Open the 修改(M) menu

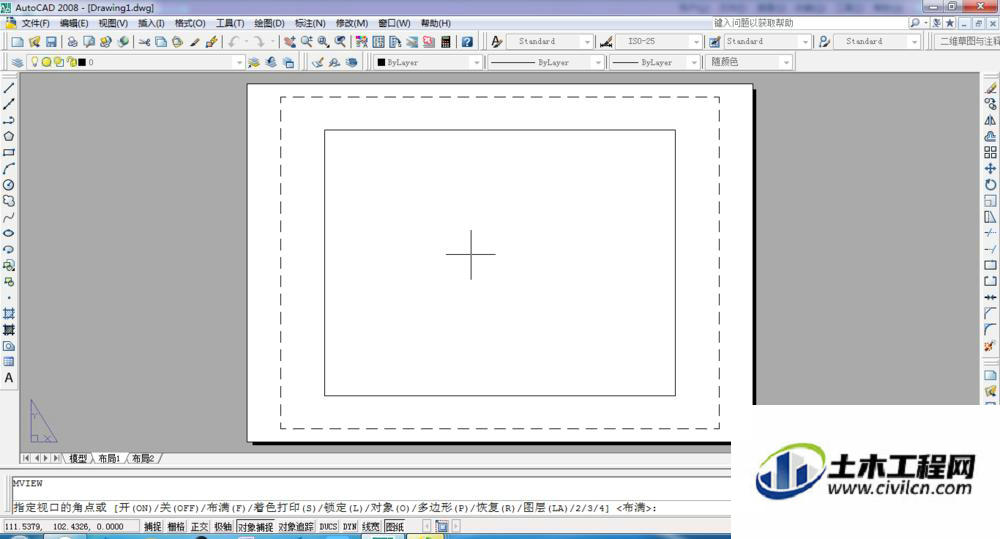(x=352, y=23)
